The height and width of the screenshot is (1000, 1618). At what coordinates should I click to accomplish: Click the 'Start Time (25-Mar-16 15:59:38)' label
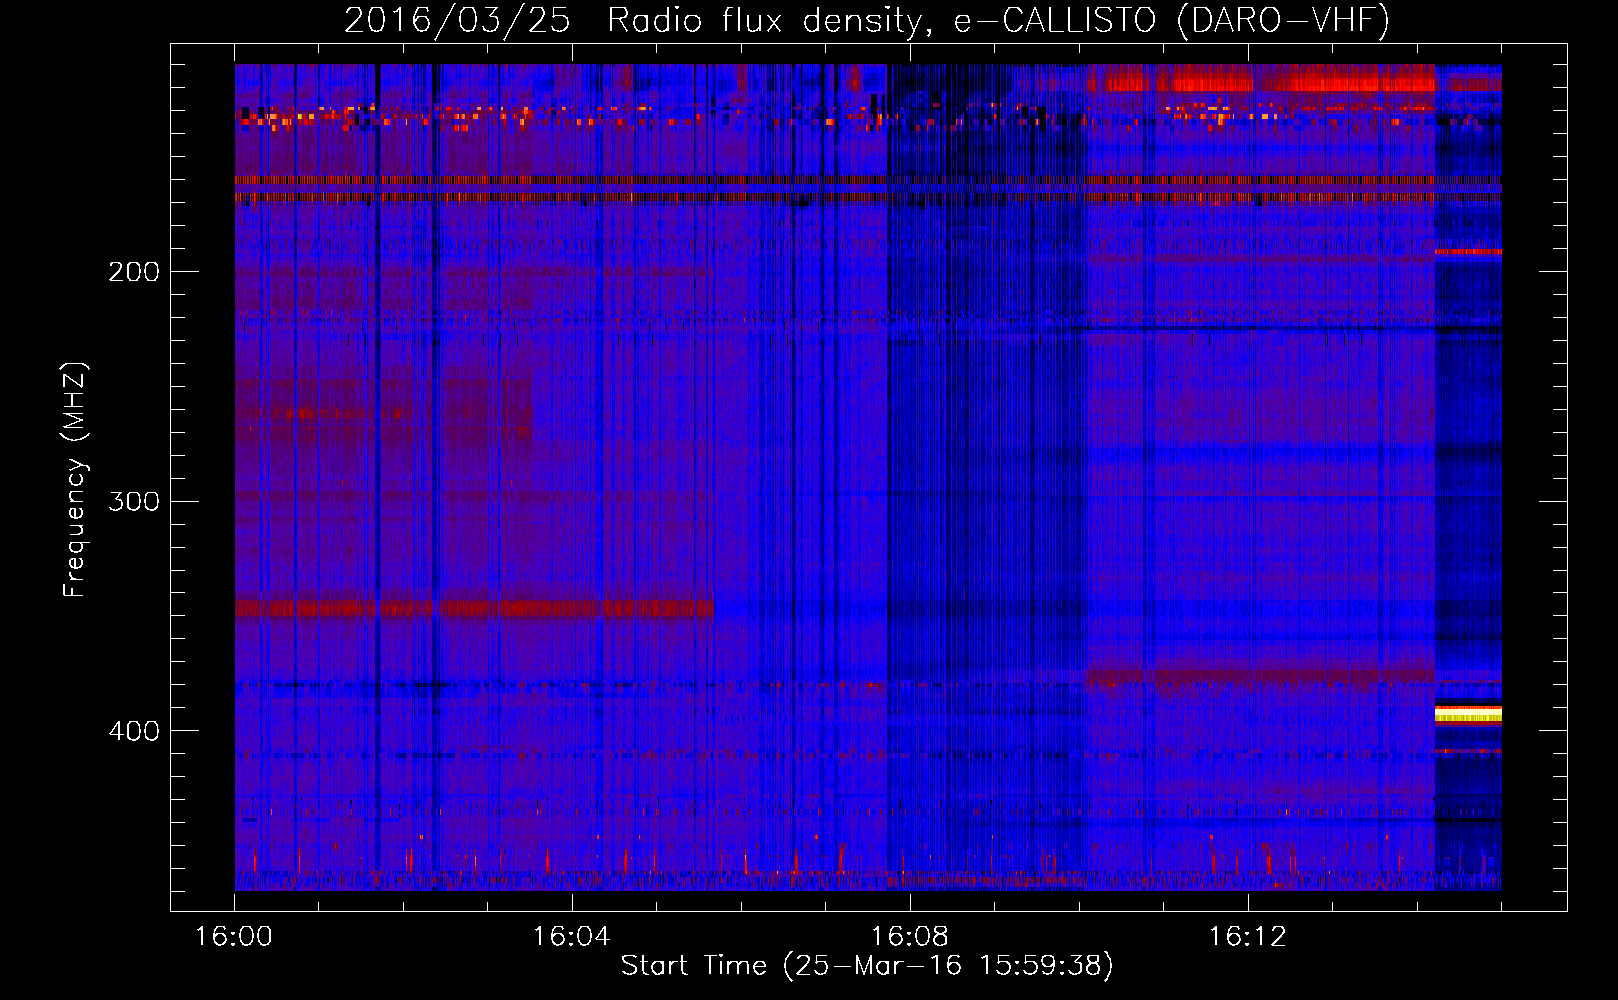867,966
